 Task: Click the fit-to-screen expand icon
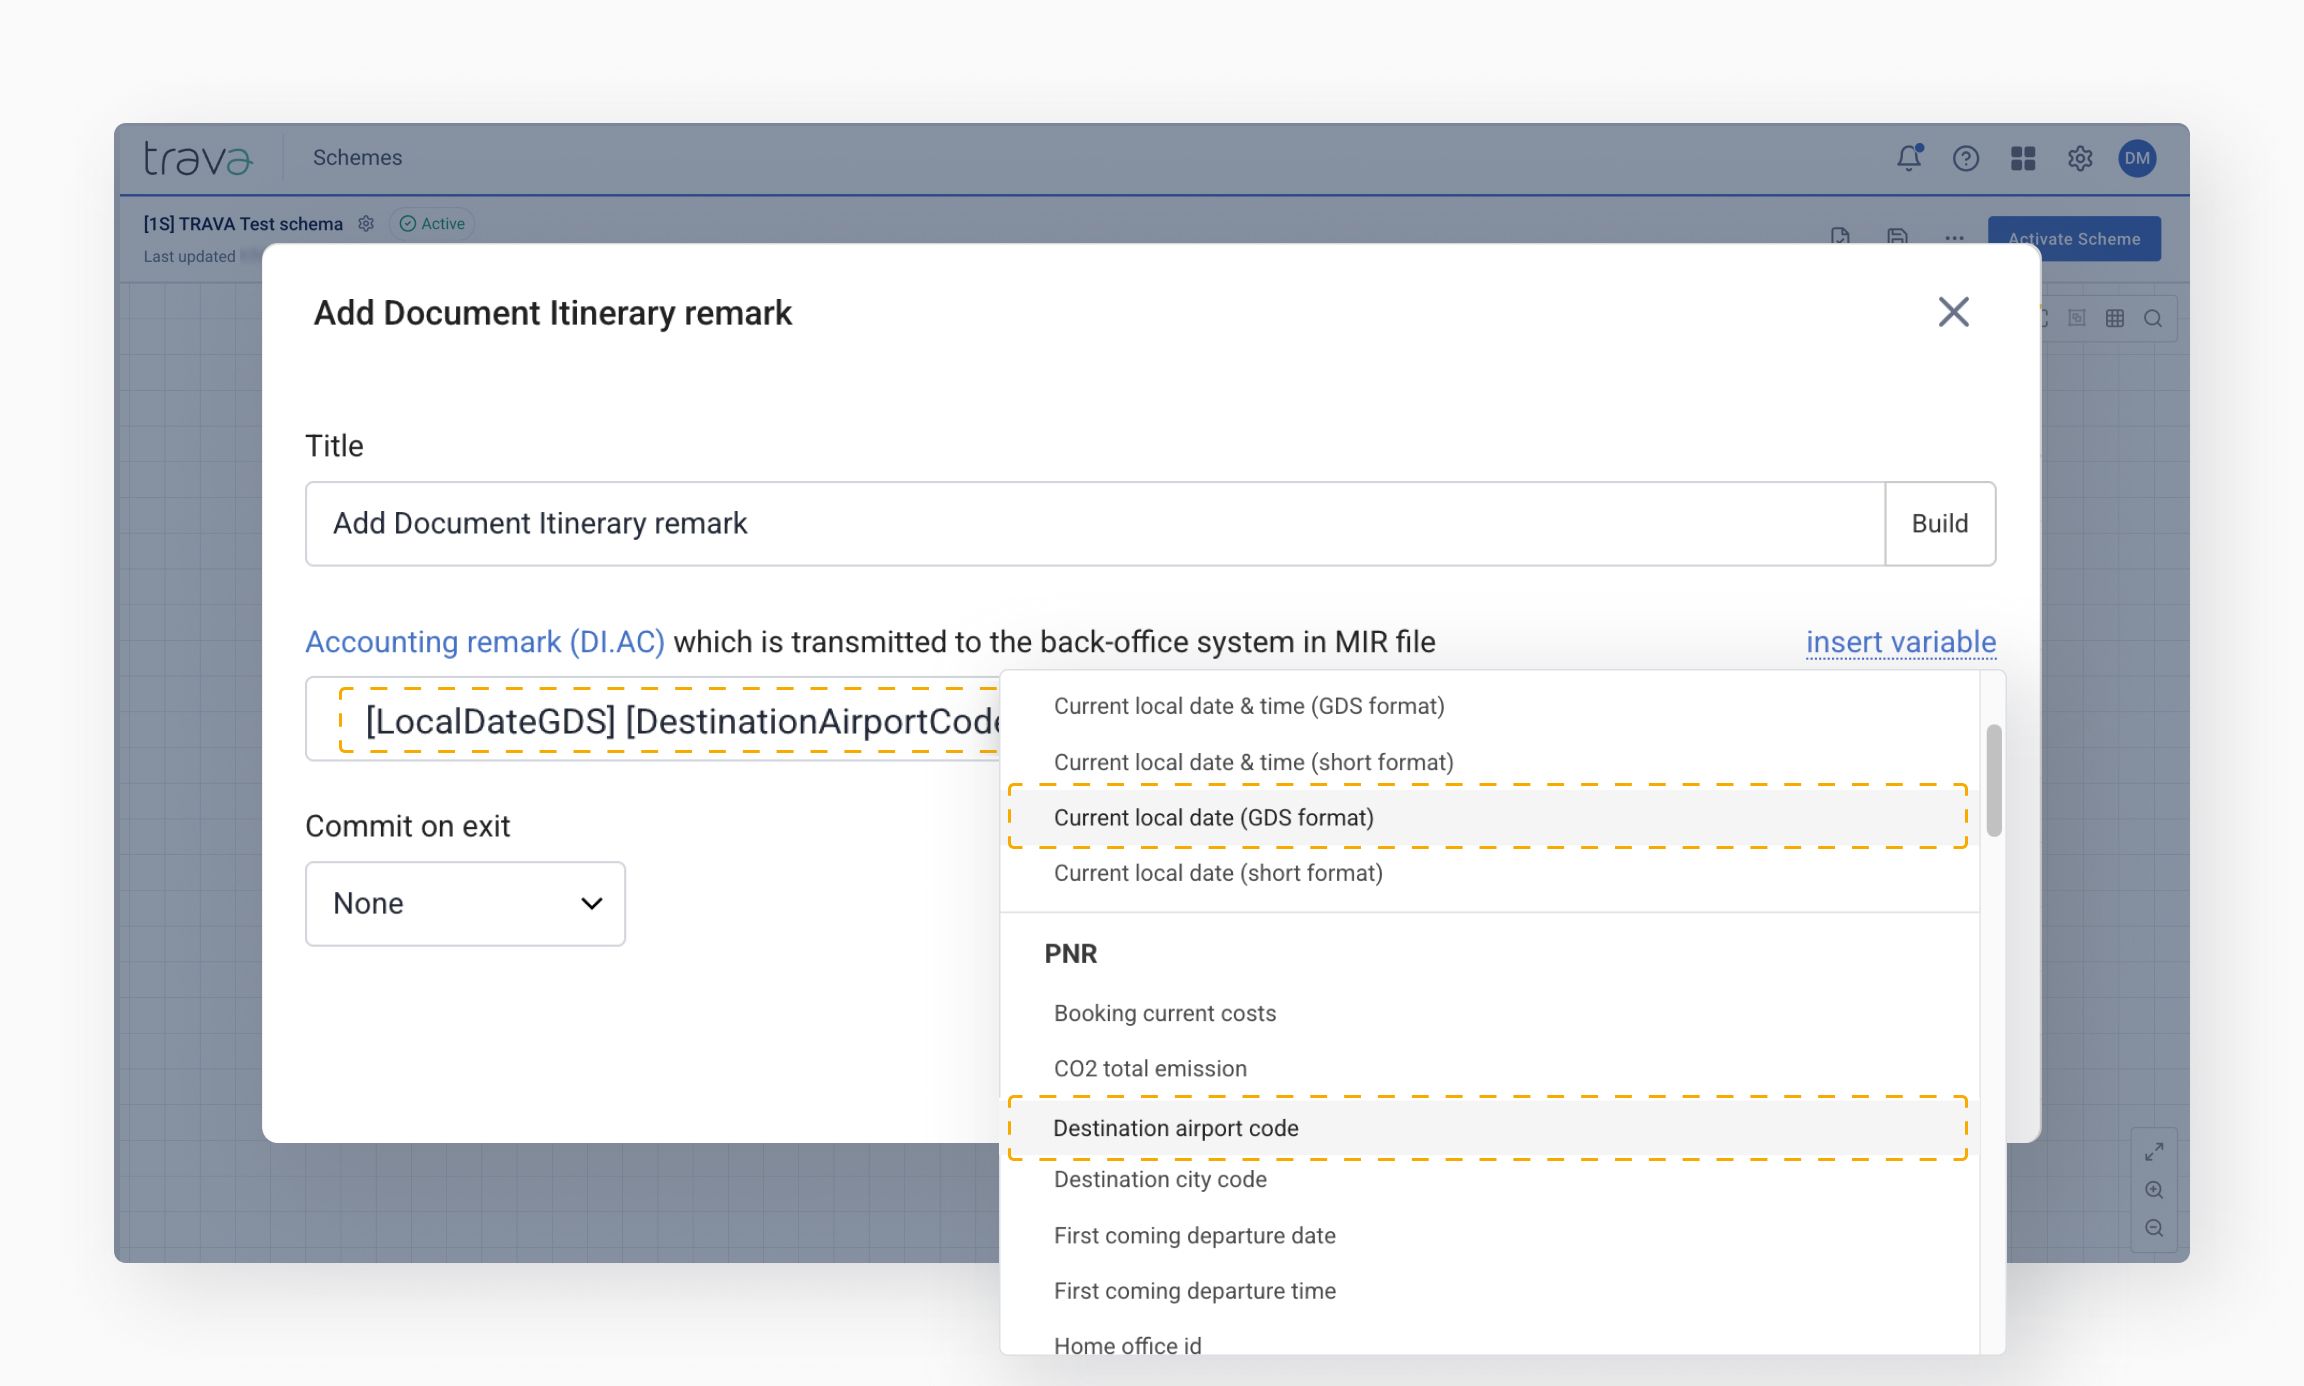click(2154, 1152)
